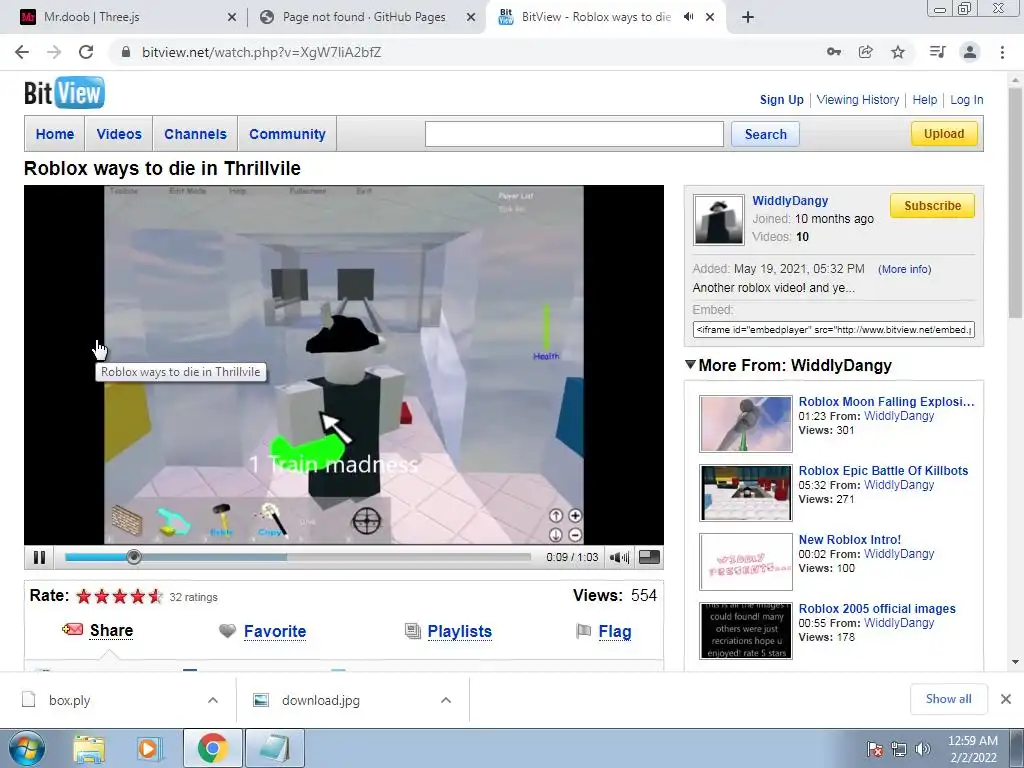1024x768 pixels.
Task: Open Roblox 2005 official images link
Action: 877,609
